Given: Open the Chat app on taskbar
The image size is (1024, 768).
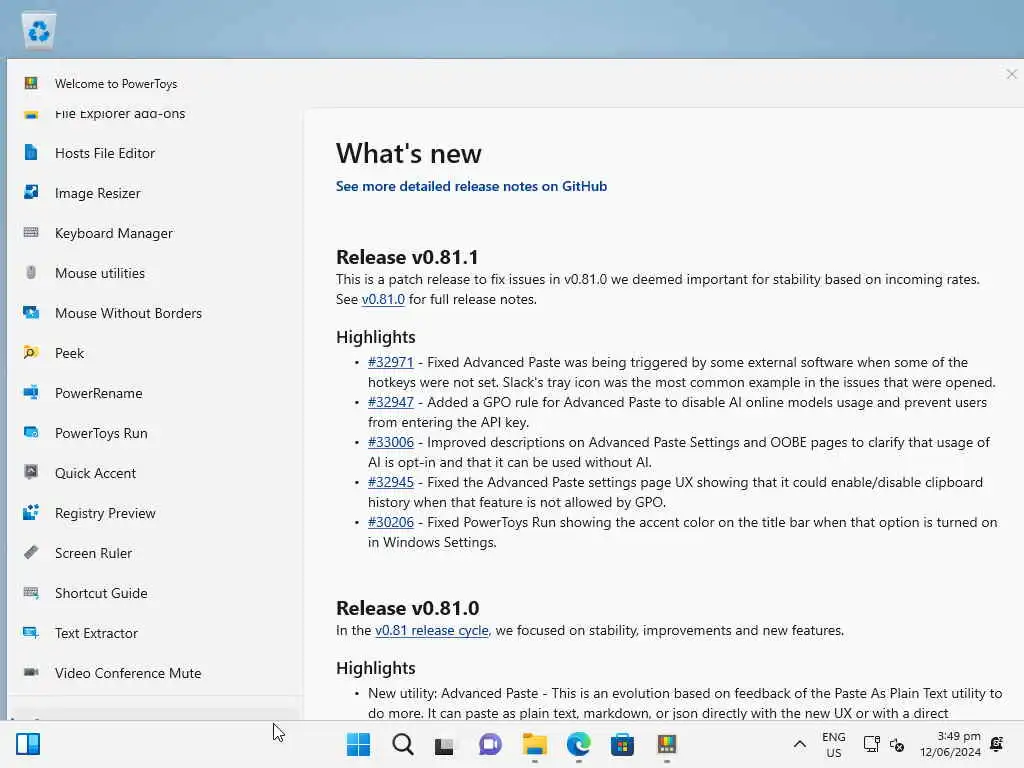Looking at the screenshot, I should pos(490,744).
